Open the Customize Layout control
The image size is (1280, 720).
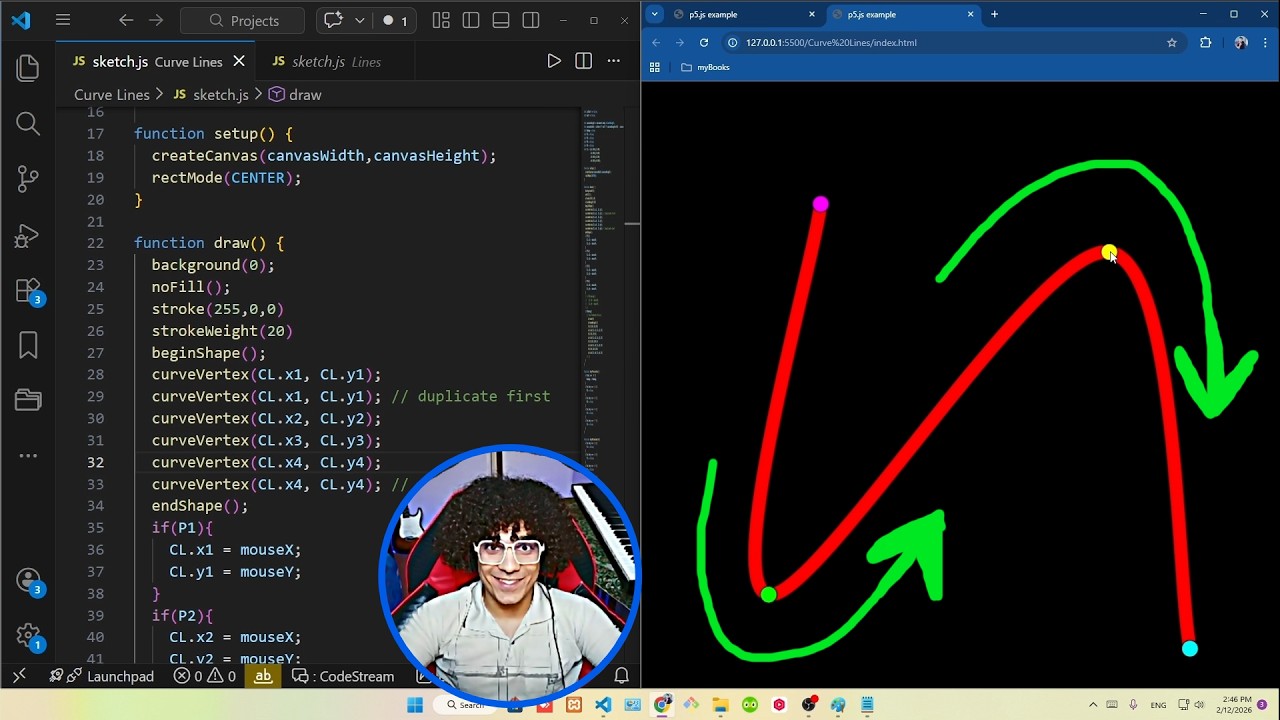click(x=441, y=20)
